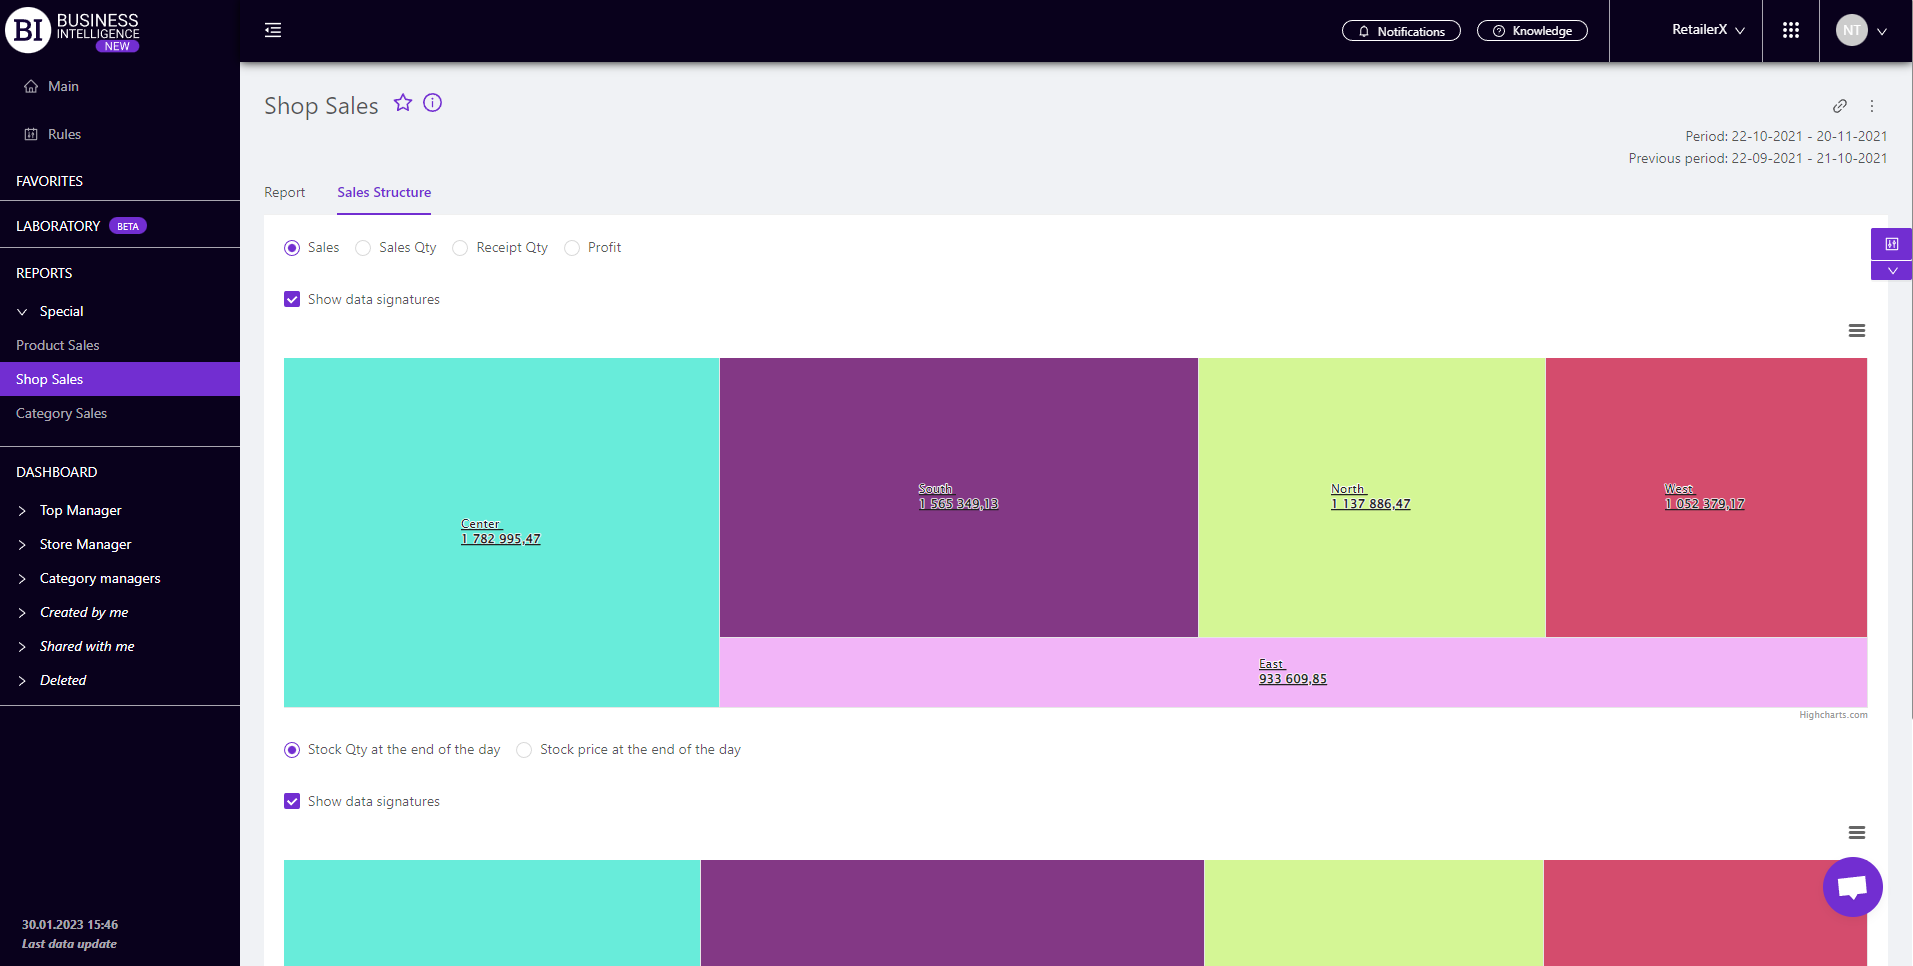This screenshot has width=1913, height=966.
Task: Uncheck the first Show data signatures checkbox
Action: (292, 300)
